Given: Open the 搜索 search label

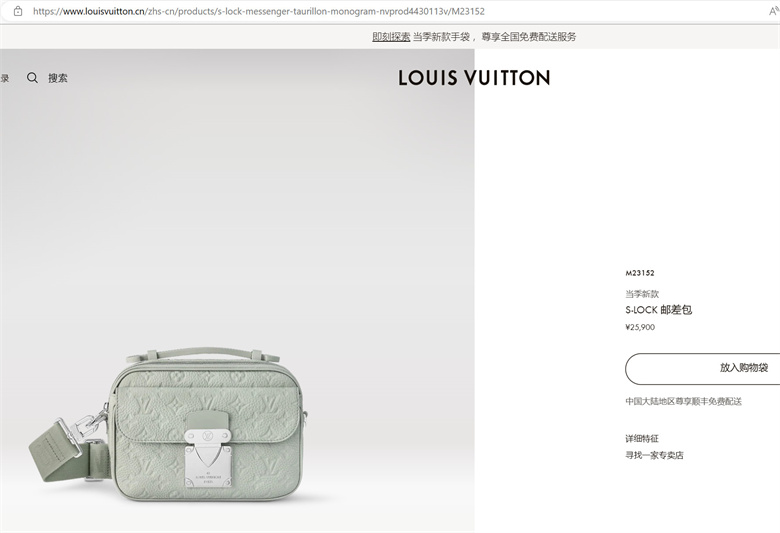Looking at the screenshot, I should coord(58,78).
